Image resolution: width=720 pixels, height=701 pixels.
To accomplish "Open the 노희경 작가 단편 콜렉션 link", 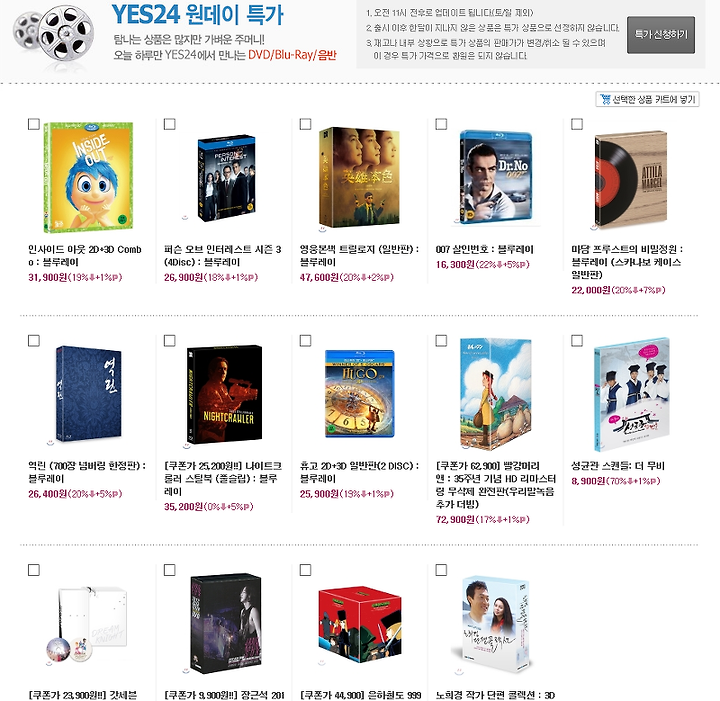I will tap(495, 695).
